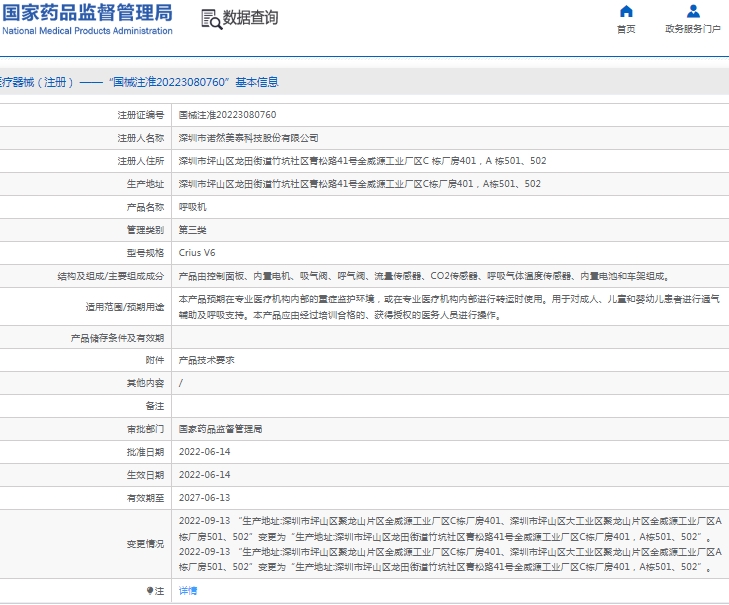Click the 管理类别 row label
729x605 pixels.
click(146, 230)
